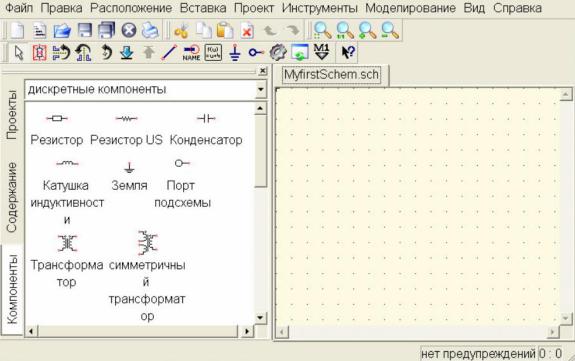The width and height of the screenshot is (575, 361).
Task: Open the Справка menu
Action: (x=517, y=8)
